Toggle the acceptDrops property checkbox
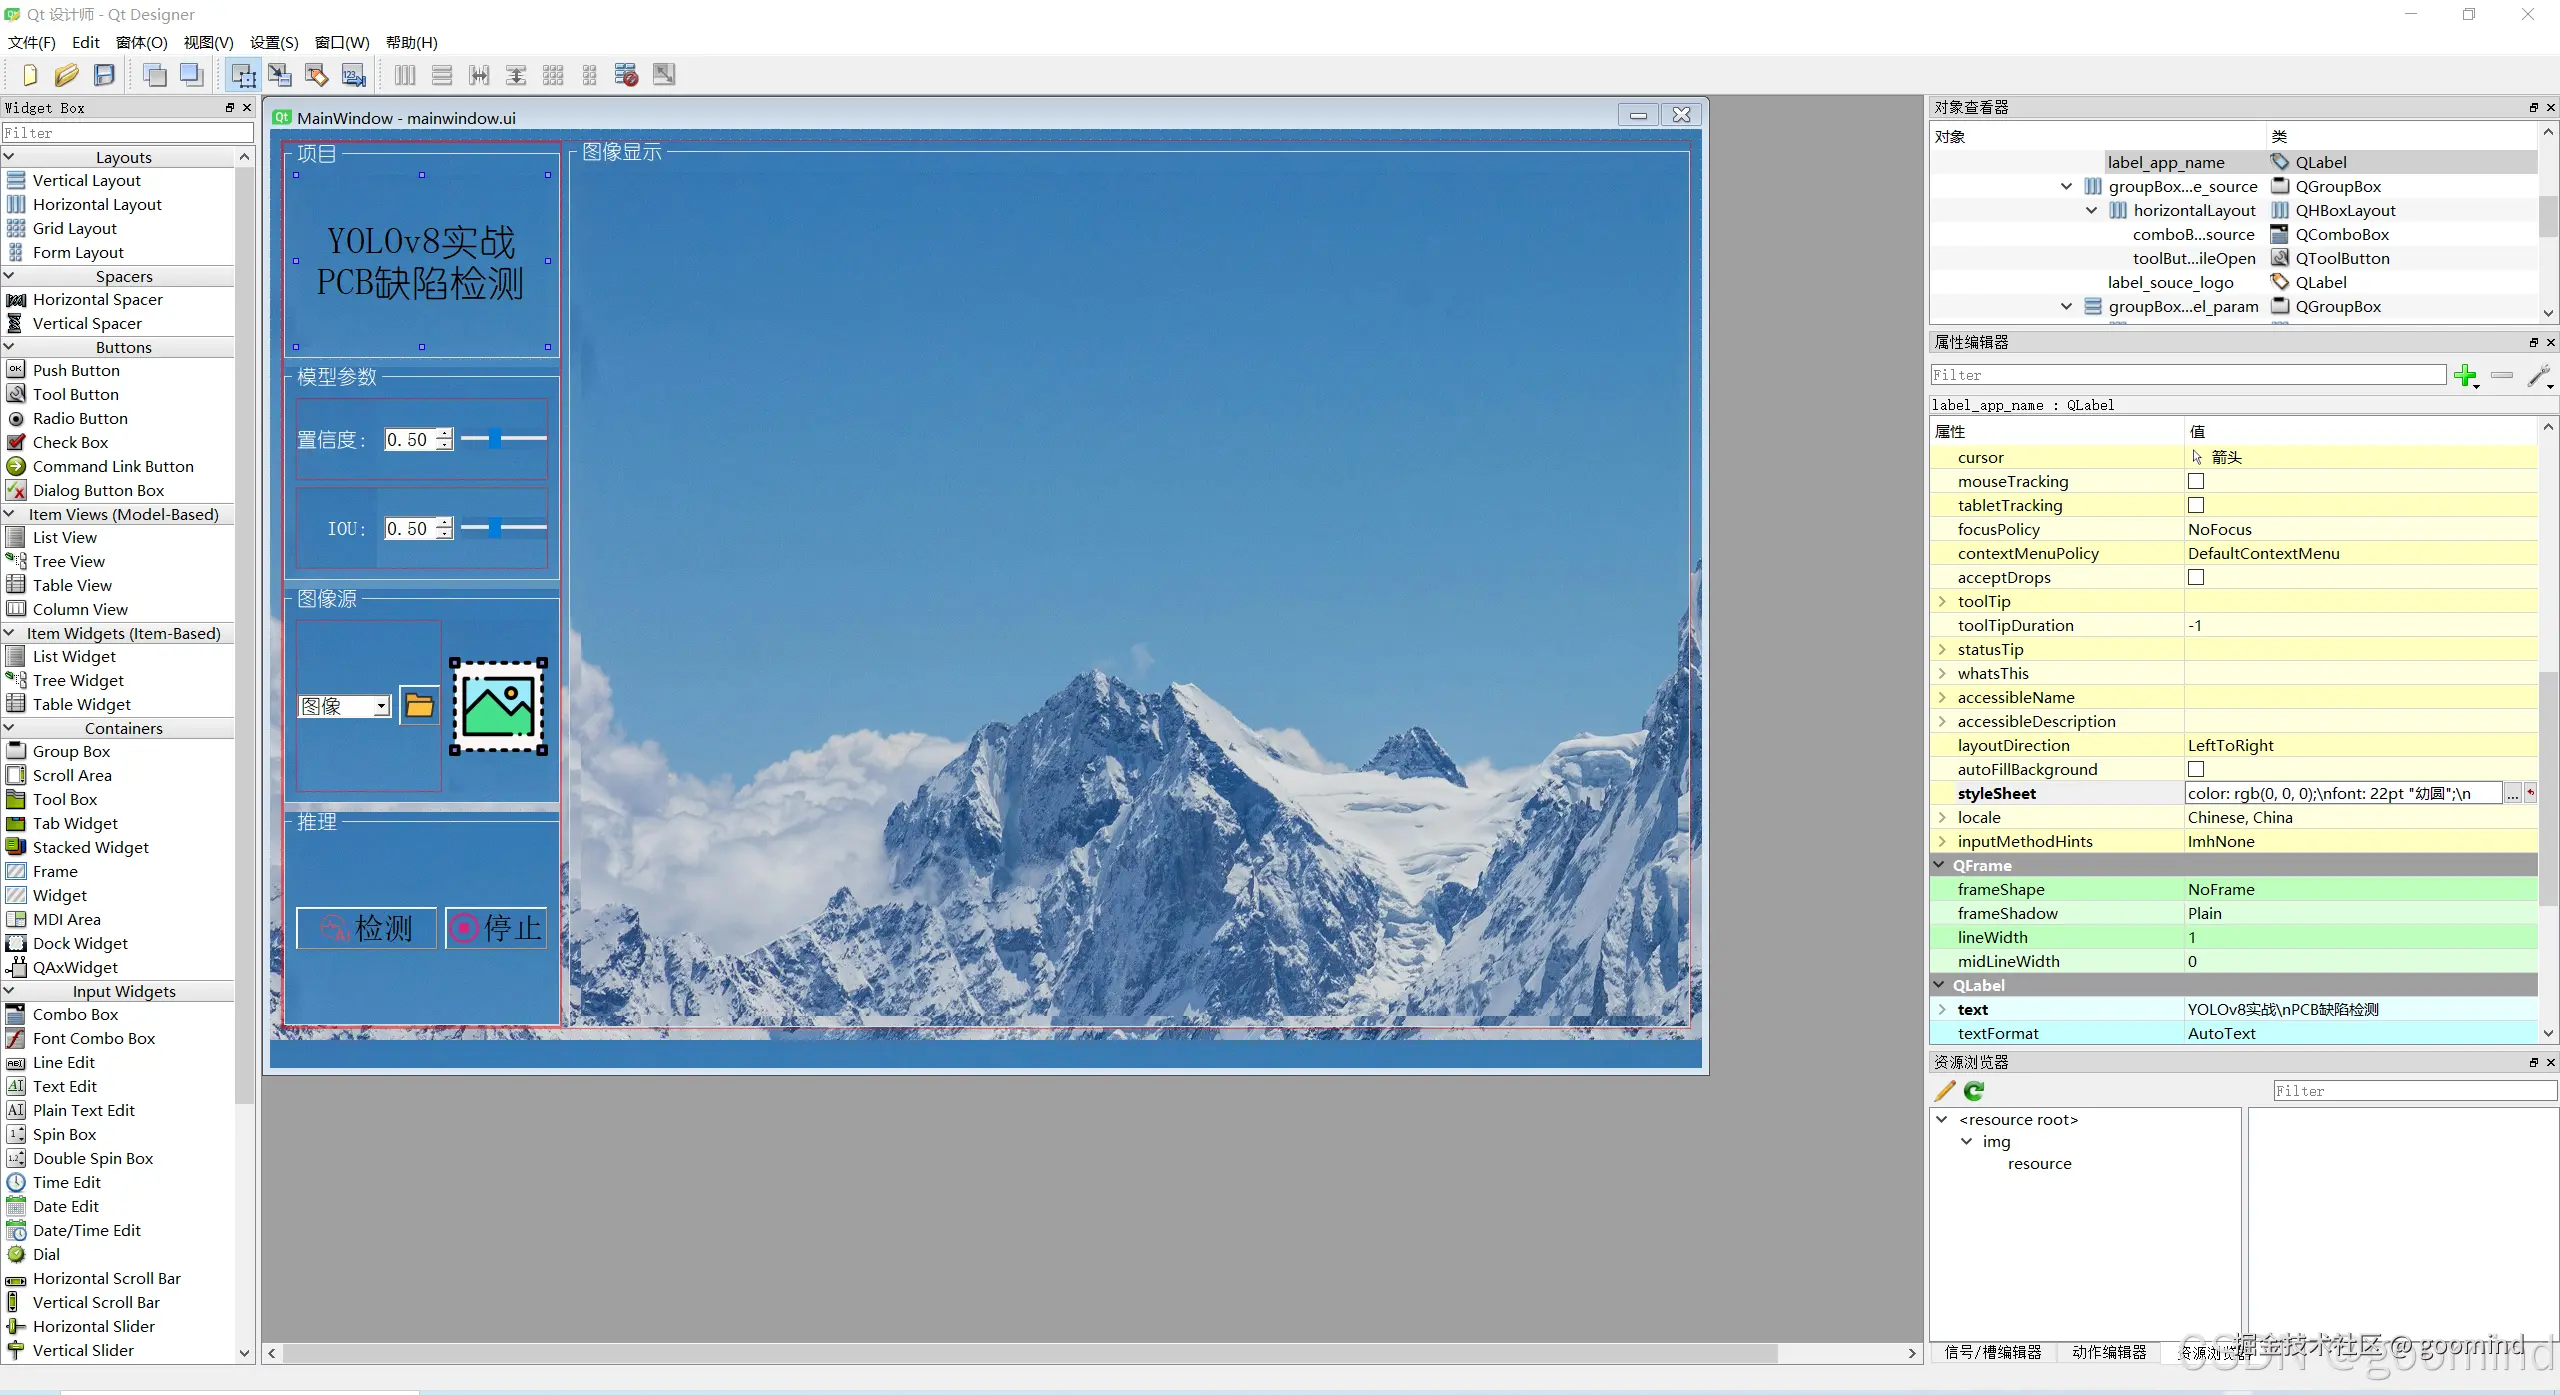The width and height of the screenshot is (2560, 1395). [x=2196, y=578]
